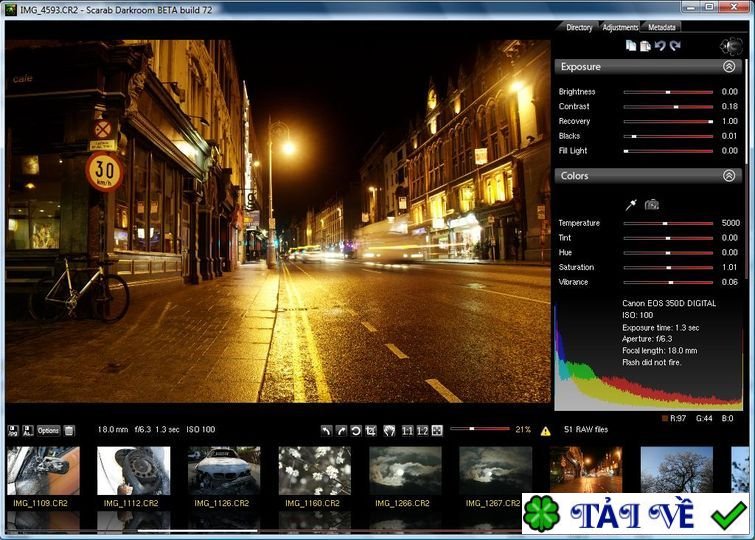The width and height of the screenshot is (755, 540).
Task: Set zoom to 1:1 view
Action: [407, 430]
